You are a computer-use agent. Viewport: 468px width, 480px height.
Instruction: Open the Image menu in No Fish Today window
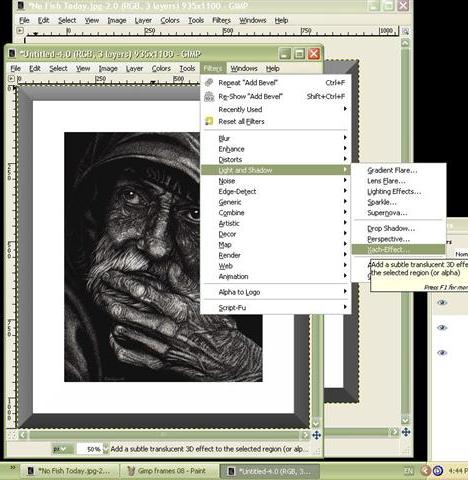click(x=117, y=20)
